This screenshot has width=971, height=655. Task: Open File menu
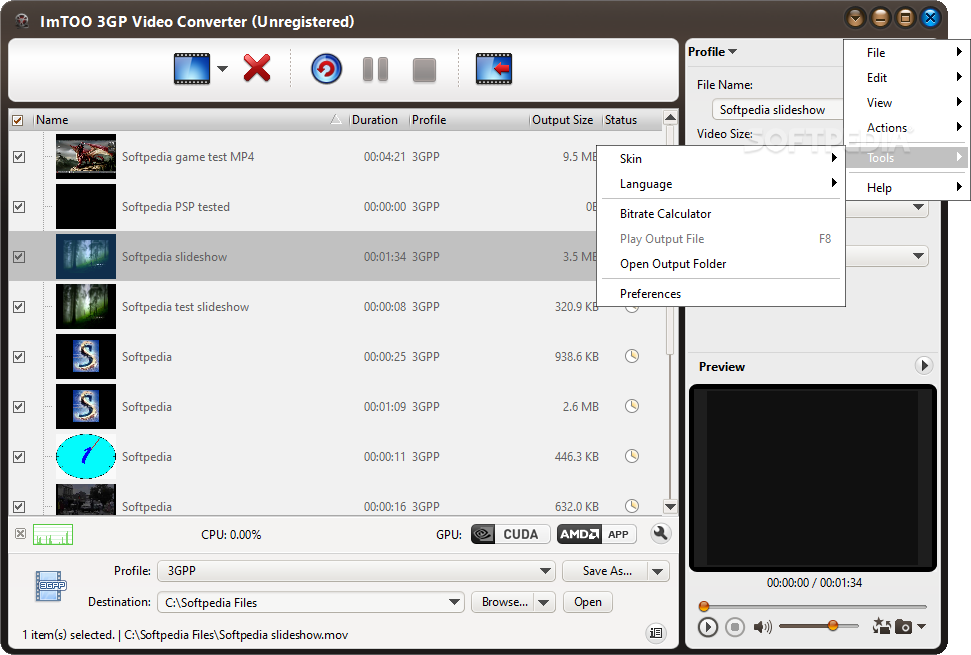[x=907, y=53]
